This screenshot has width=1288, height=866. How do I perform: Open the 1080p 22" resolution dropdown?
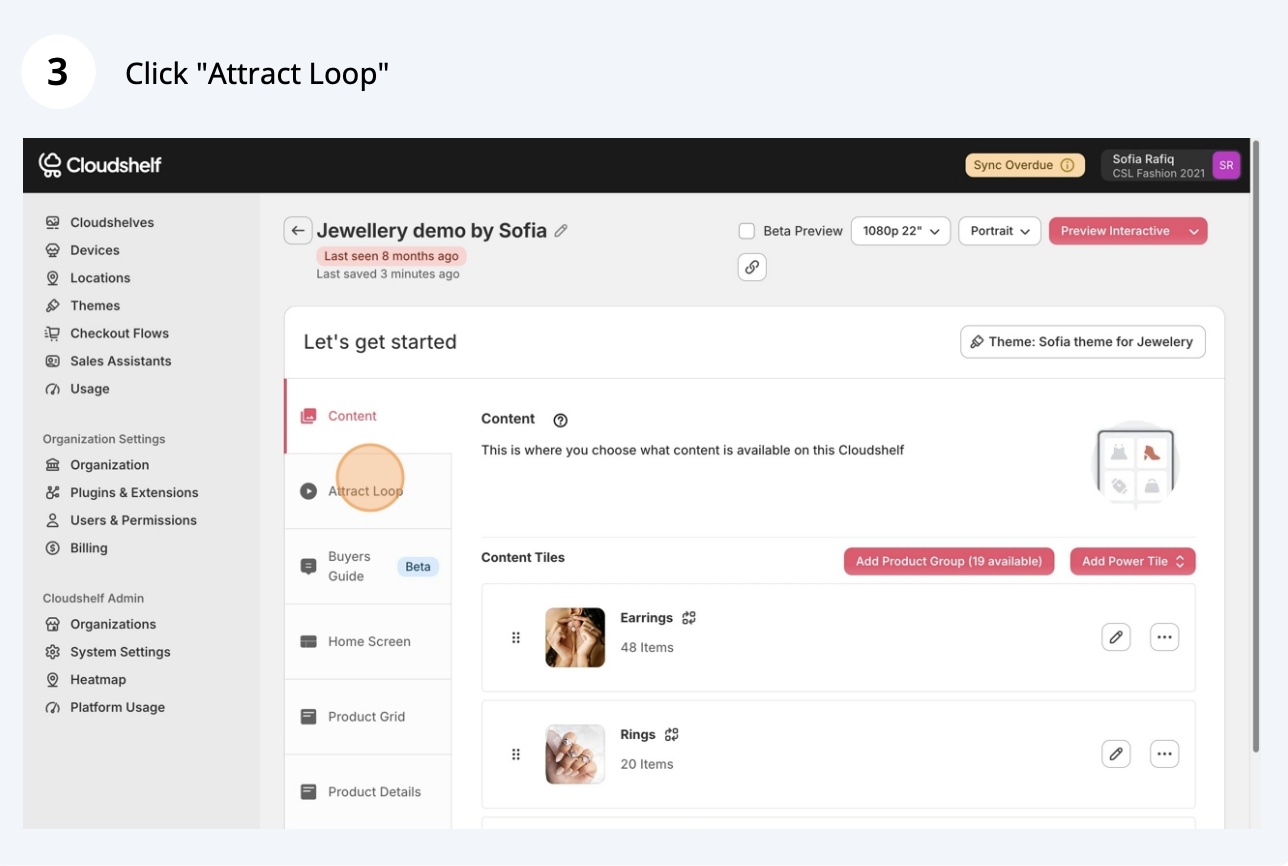[900, 231]
